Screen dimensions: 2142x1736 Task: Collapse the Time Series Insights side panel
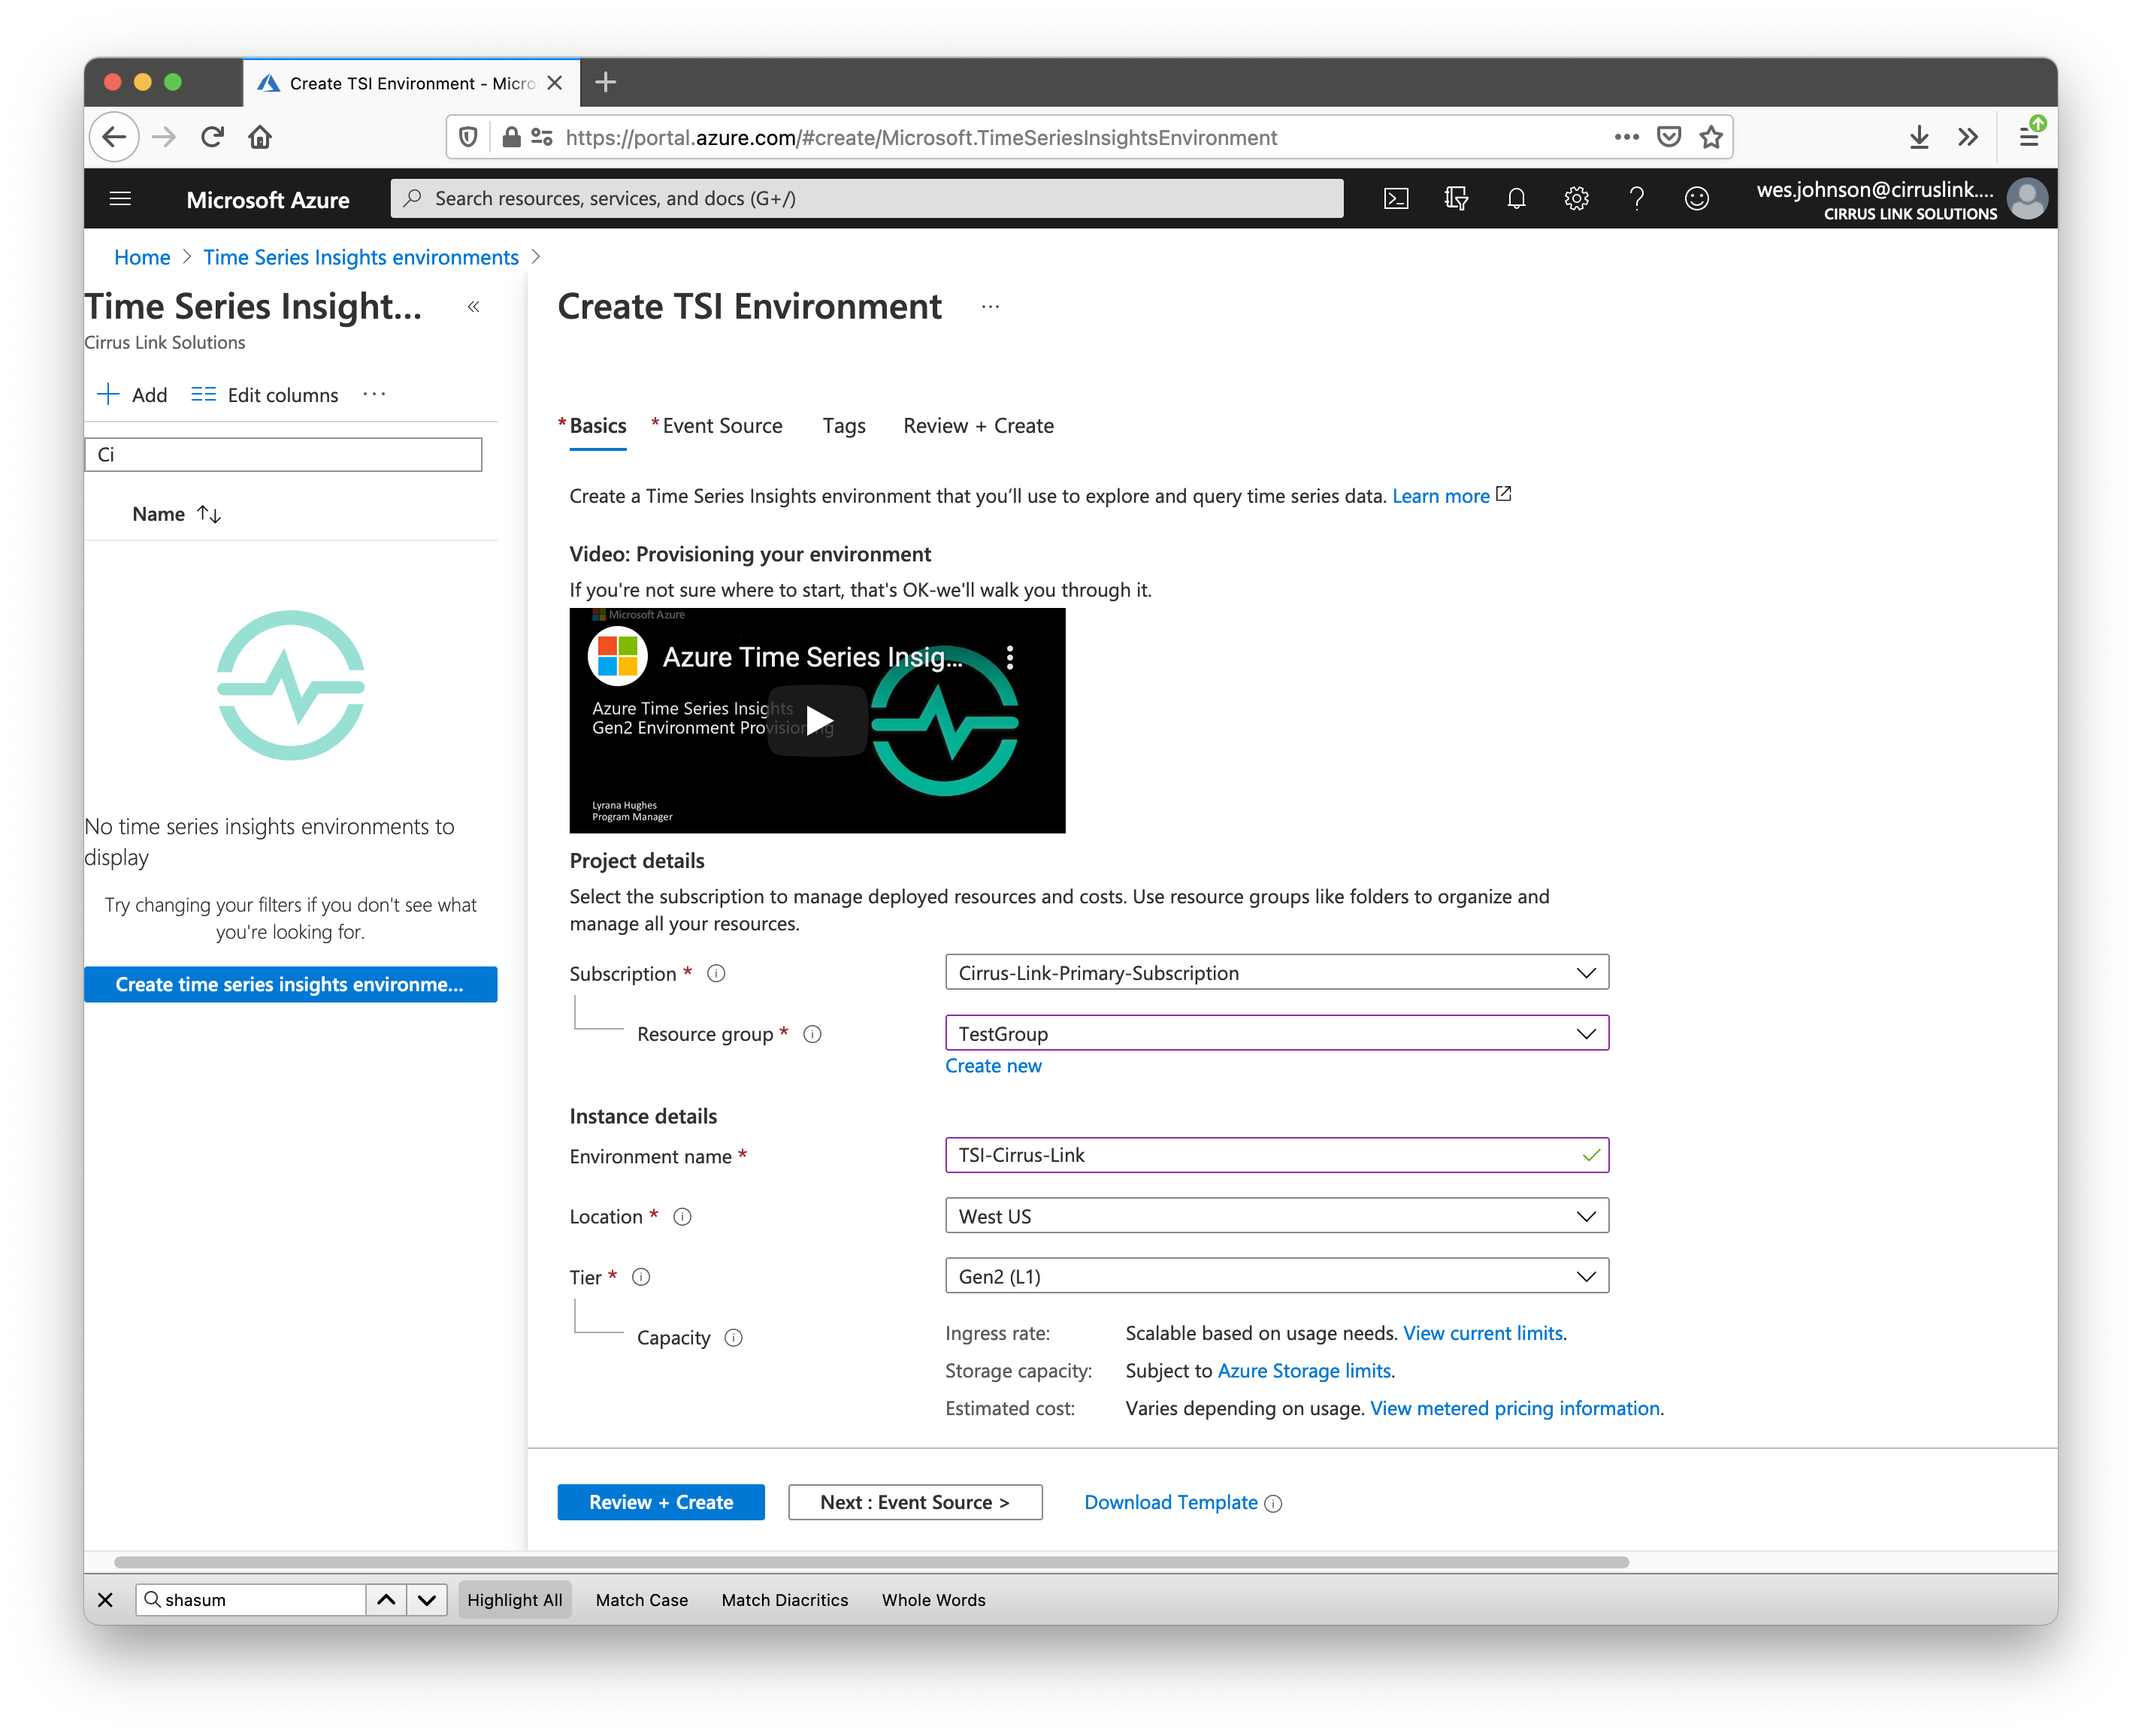click(x=474, y=307)
